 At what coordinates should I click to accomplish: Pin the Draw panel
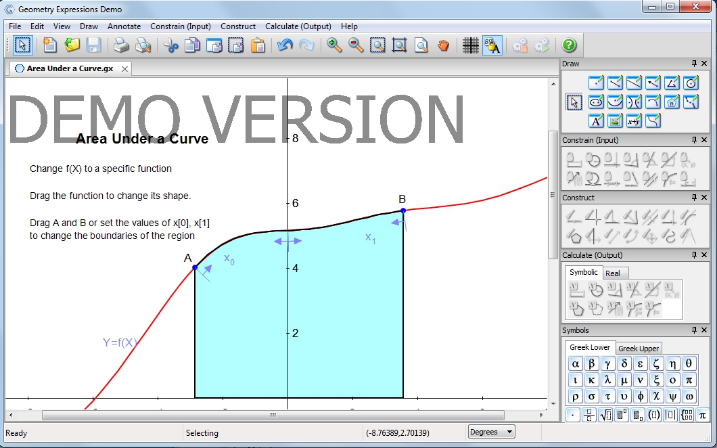pos(695,64)
